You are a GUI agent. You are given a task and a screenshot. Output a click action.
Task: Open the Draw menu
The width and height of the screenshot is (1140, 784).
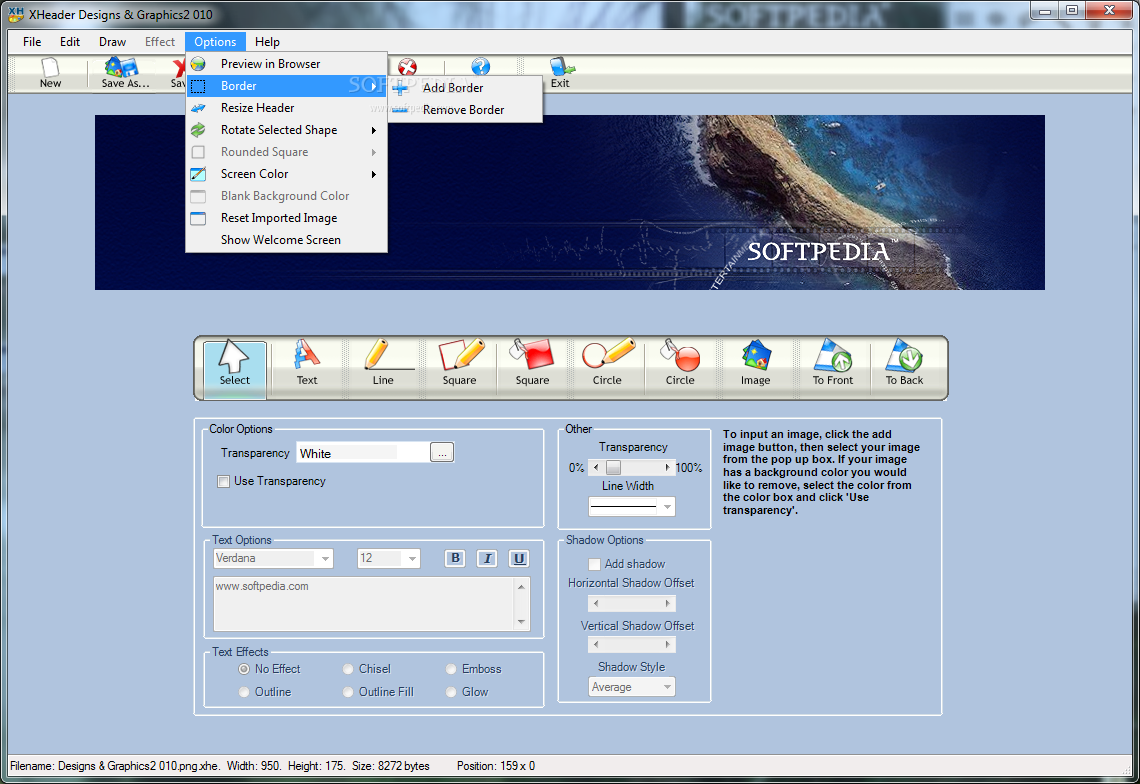click(x=113, y=41)
